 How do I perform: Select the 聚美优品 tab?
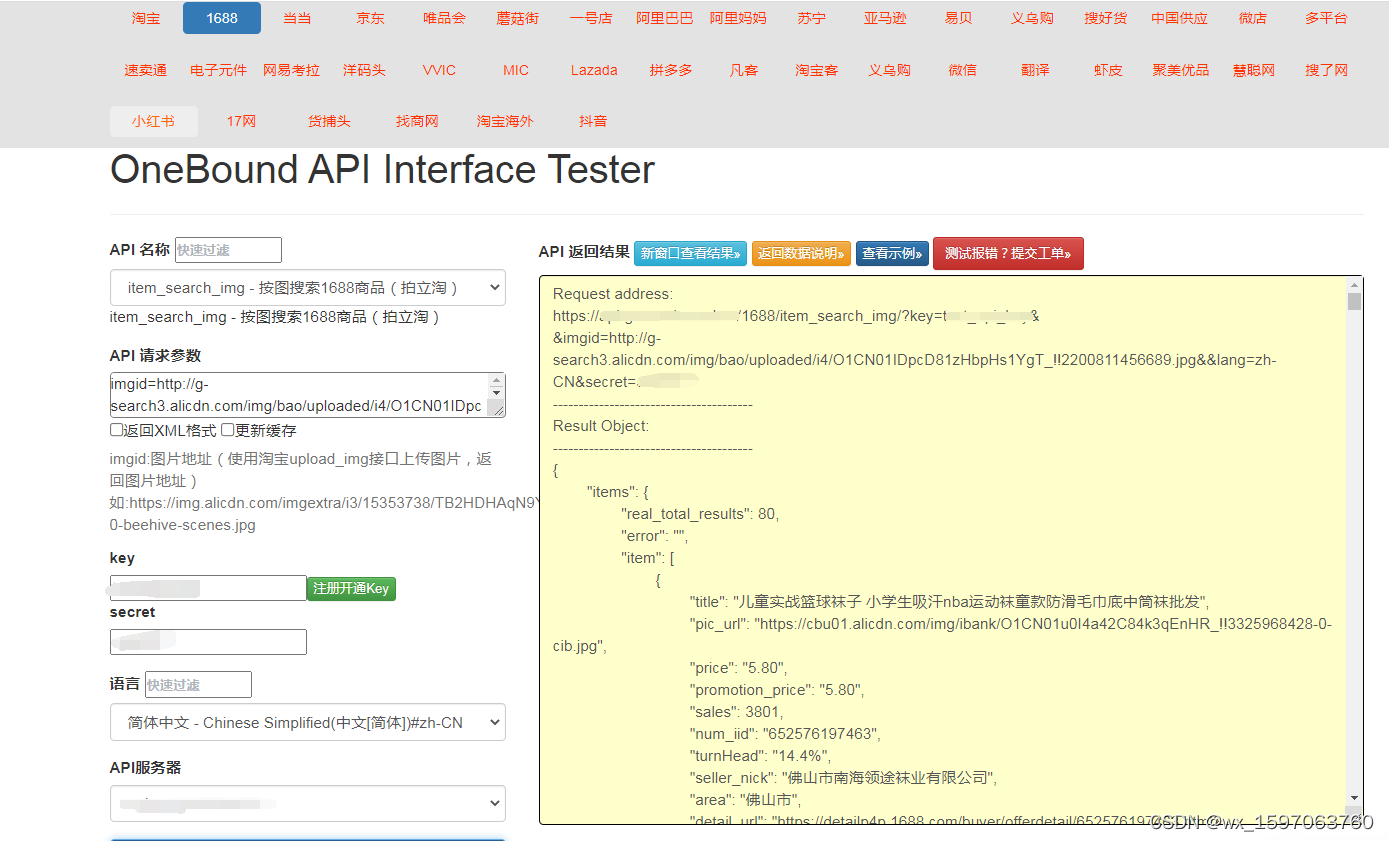[x=1181, y=70]
